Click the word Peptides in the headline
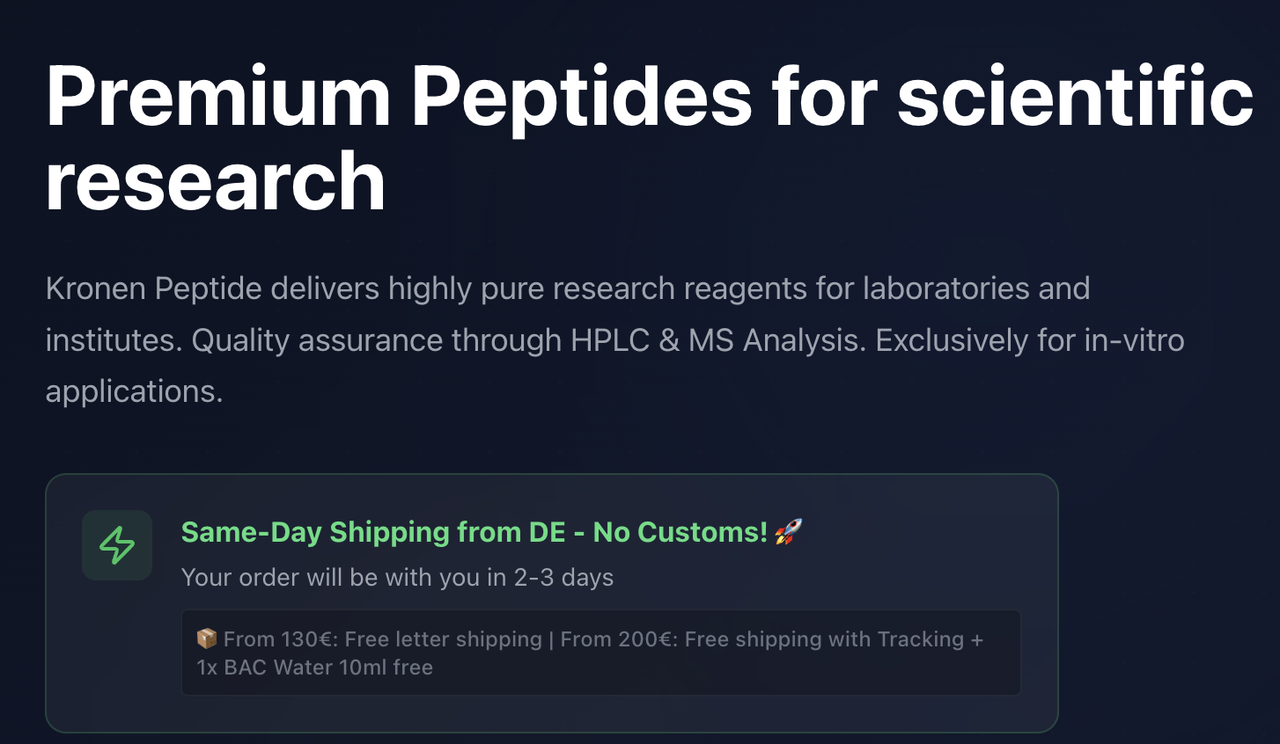 point(581,97)
